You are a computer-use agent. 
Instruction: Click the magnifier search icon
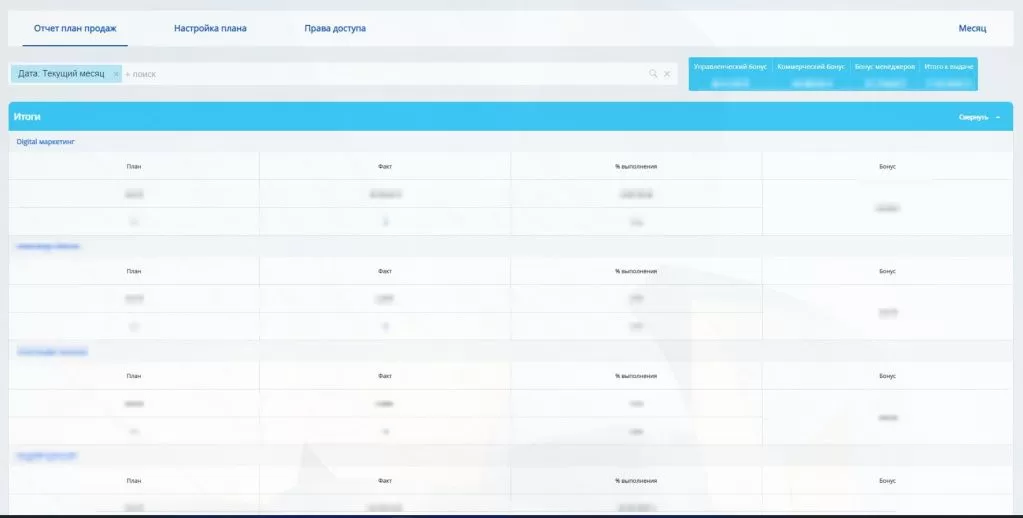pyautogui.click(x=653, y=74)
